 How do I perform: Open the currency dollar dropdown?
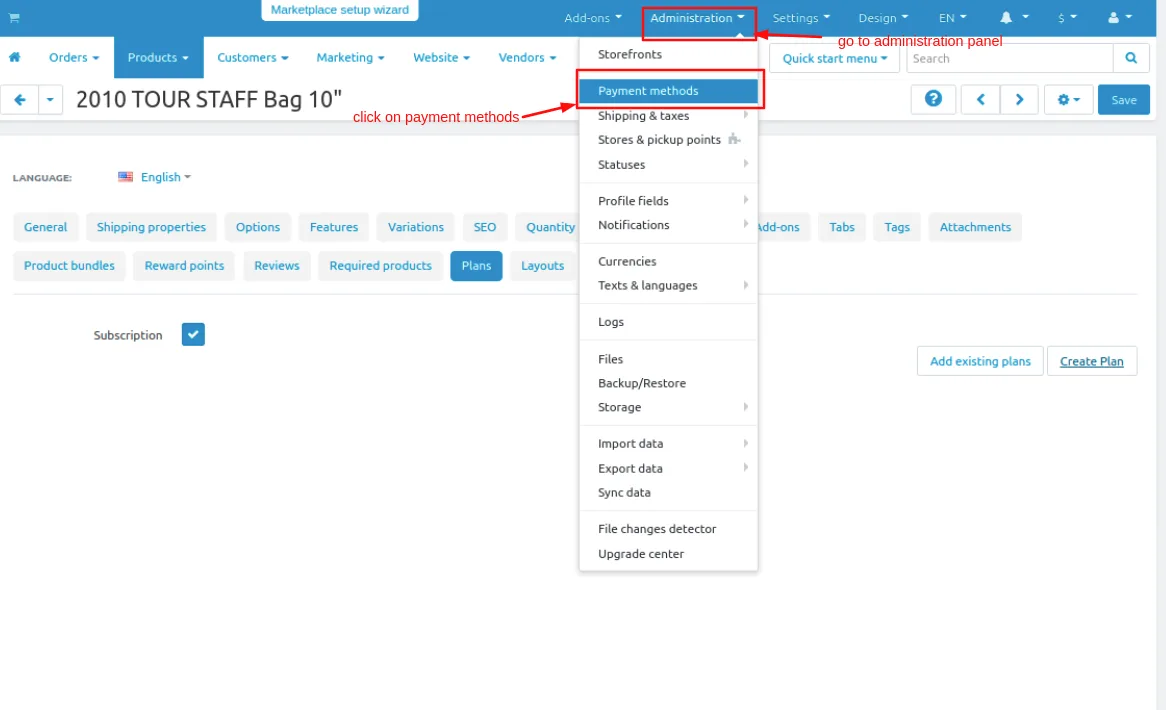tap(1067, 18)
